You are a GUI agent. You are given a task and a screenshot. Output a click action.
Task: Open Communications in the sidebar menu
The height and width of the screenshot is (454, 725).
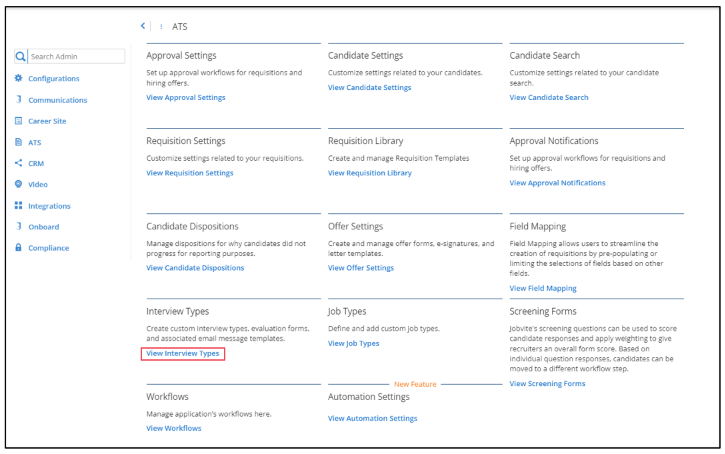pos(57,100)
